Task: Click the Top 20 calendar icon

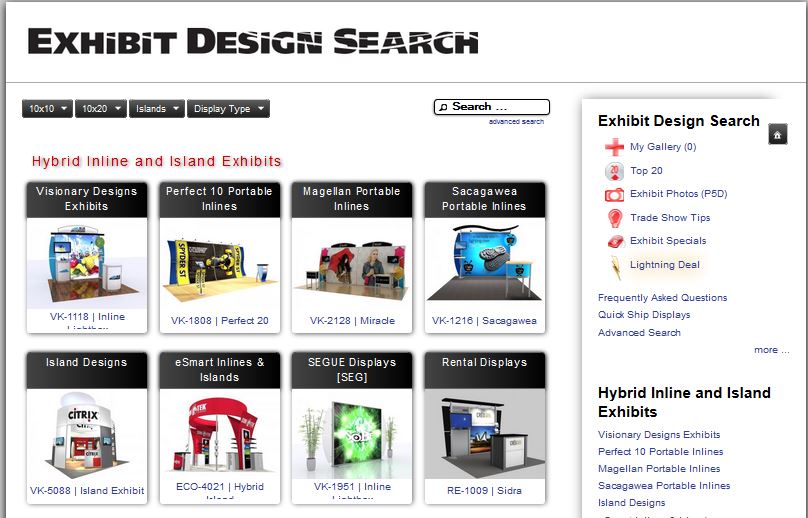Action: [614, 171]
